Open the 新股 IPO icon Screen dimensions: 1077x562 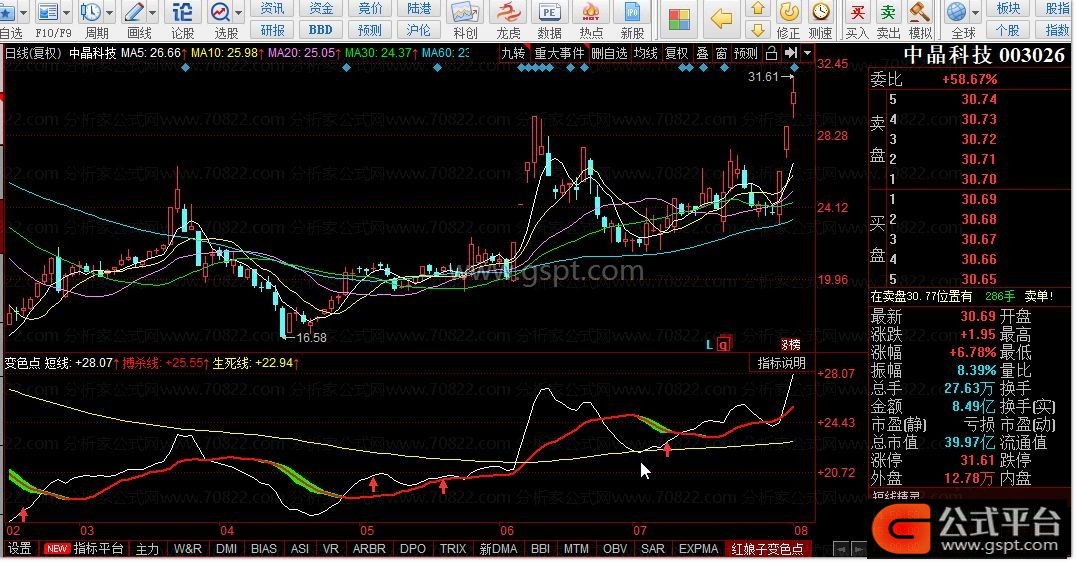pyautogui.click(x=632, y=12)
